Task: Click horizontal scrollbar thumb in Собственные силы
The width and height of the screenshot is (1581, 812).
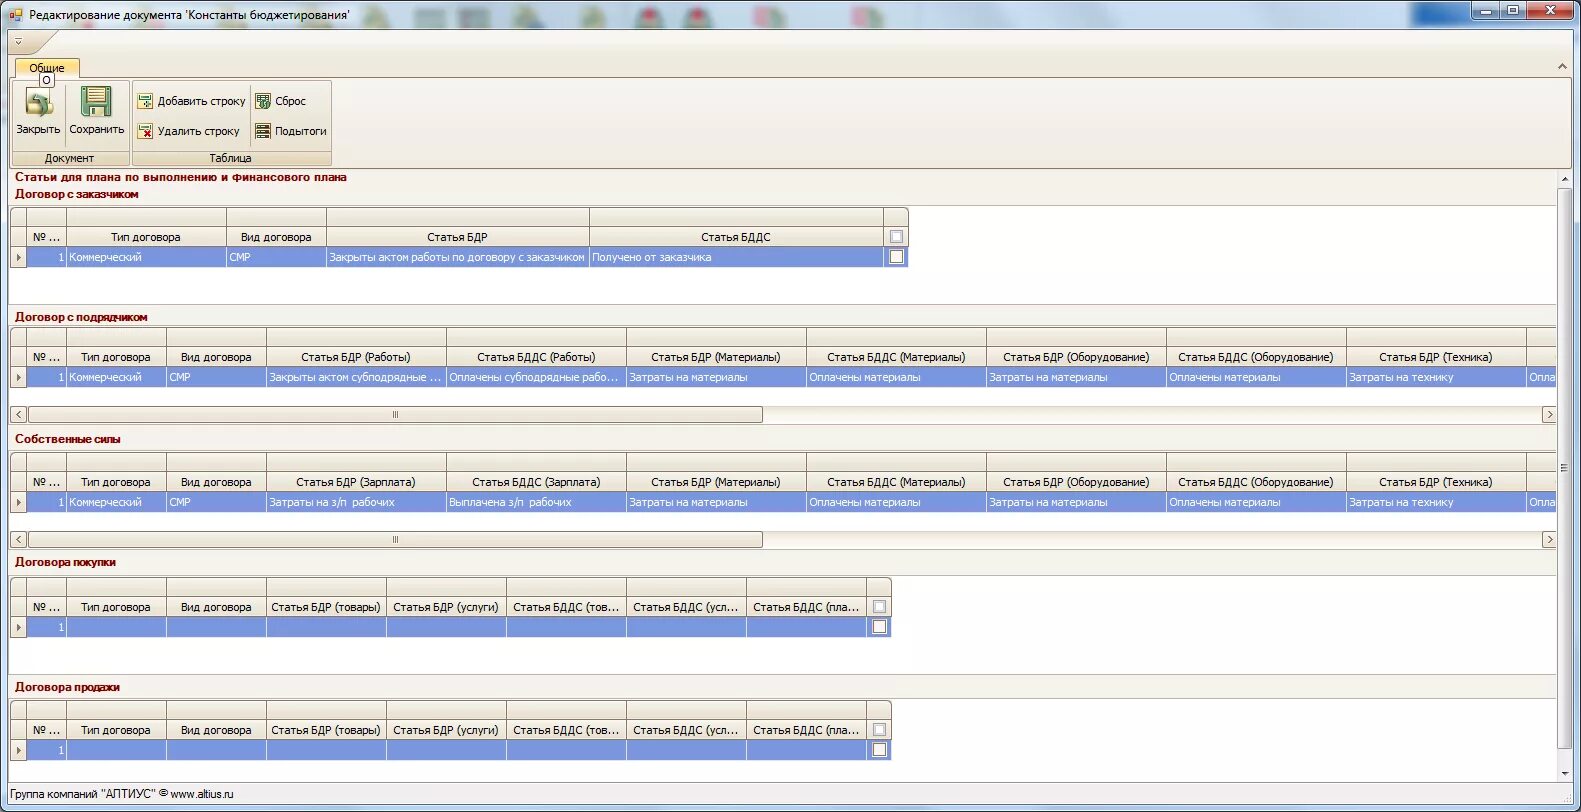Action: point(395,539)
